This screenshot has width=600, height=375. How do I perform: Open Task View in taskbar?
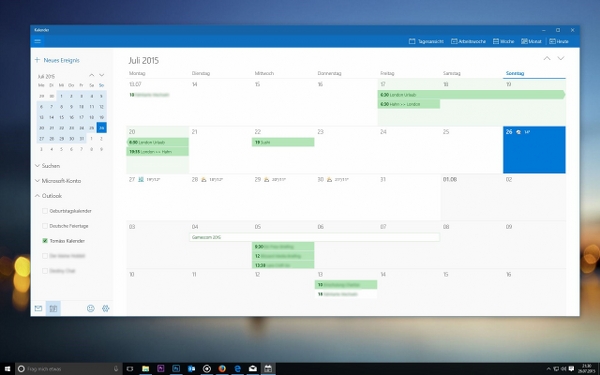click(x=130, y=369)
